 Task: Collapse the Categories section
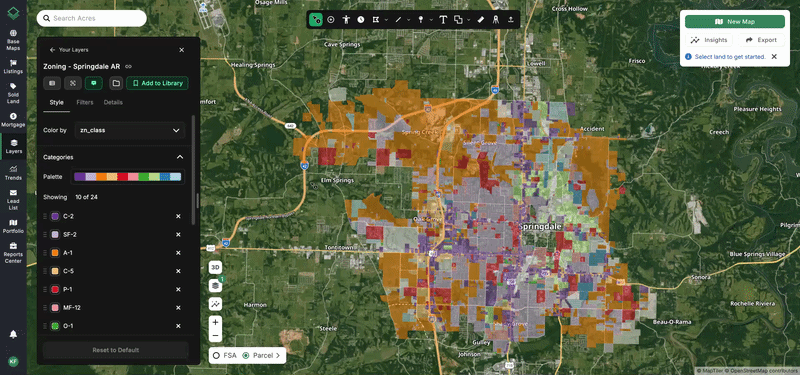tap(180, 157)
